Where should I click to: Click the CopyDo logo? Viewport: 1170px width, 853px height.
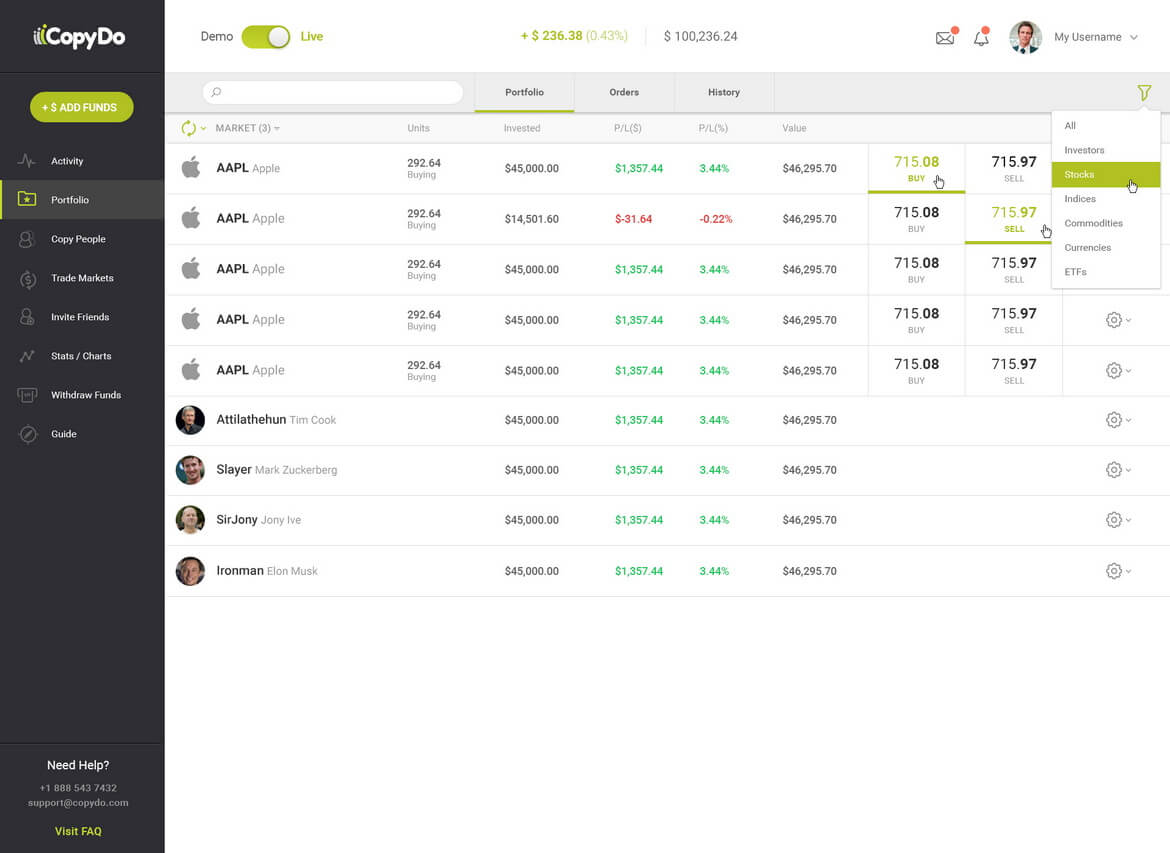tap(79, 37)
